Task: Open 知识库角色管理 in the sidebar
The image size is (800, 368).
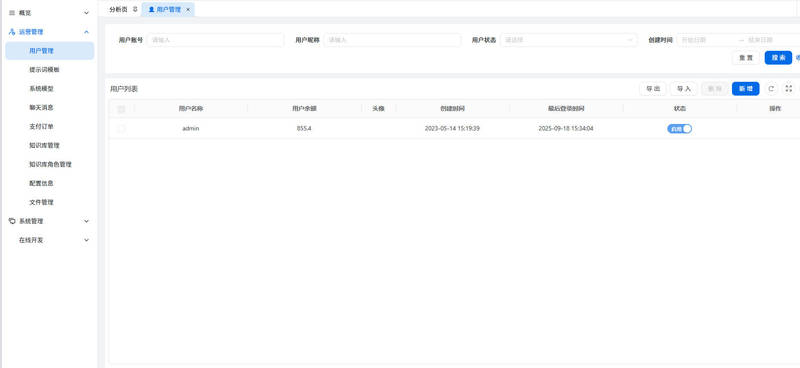Action: tap(49, 164)
